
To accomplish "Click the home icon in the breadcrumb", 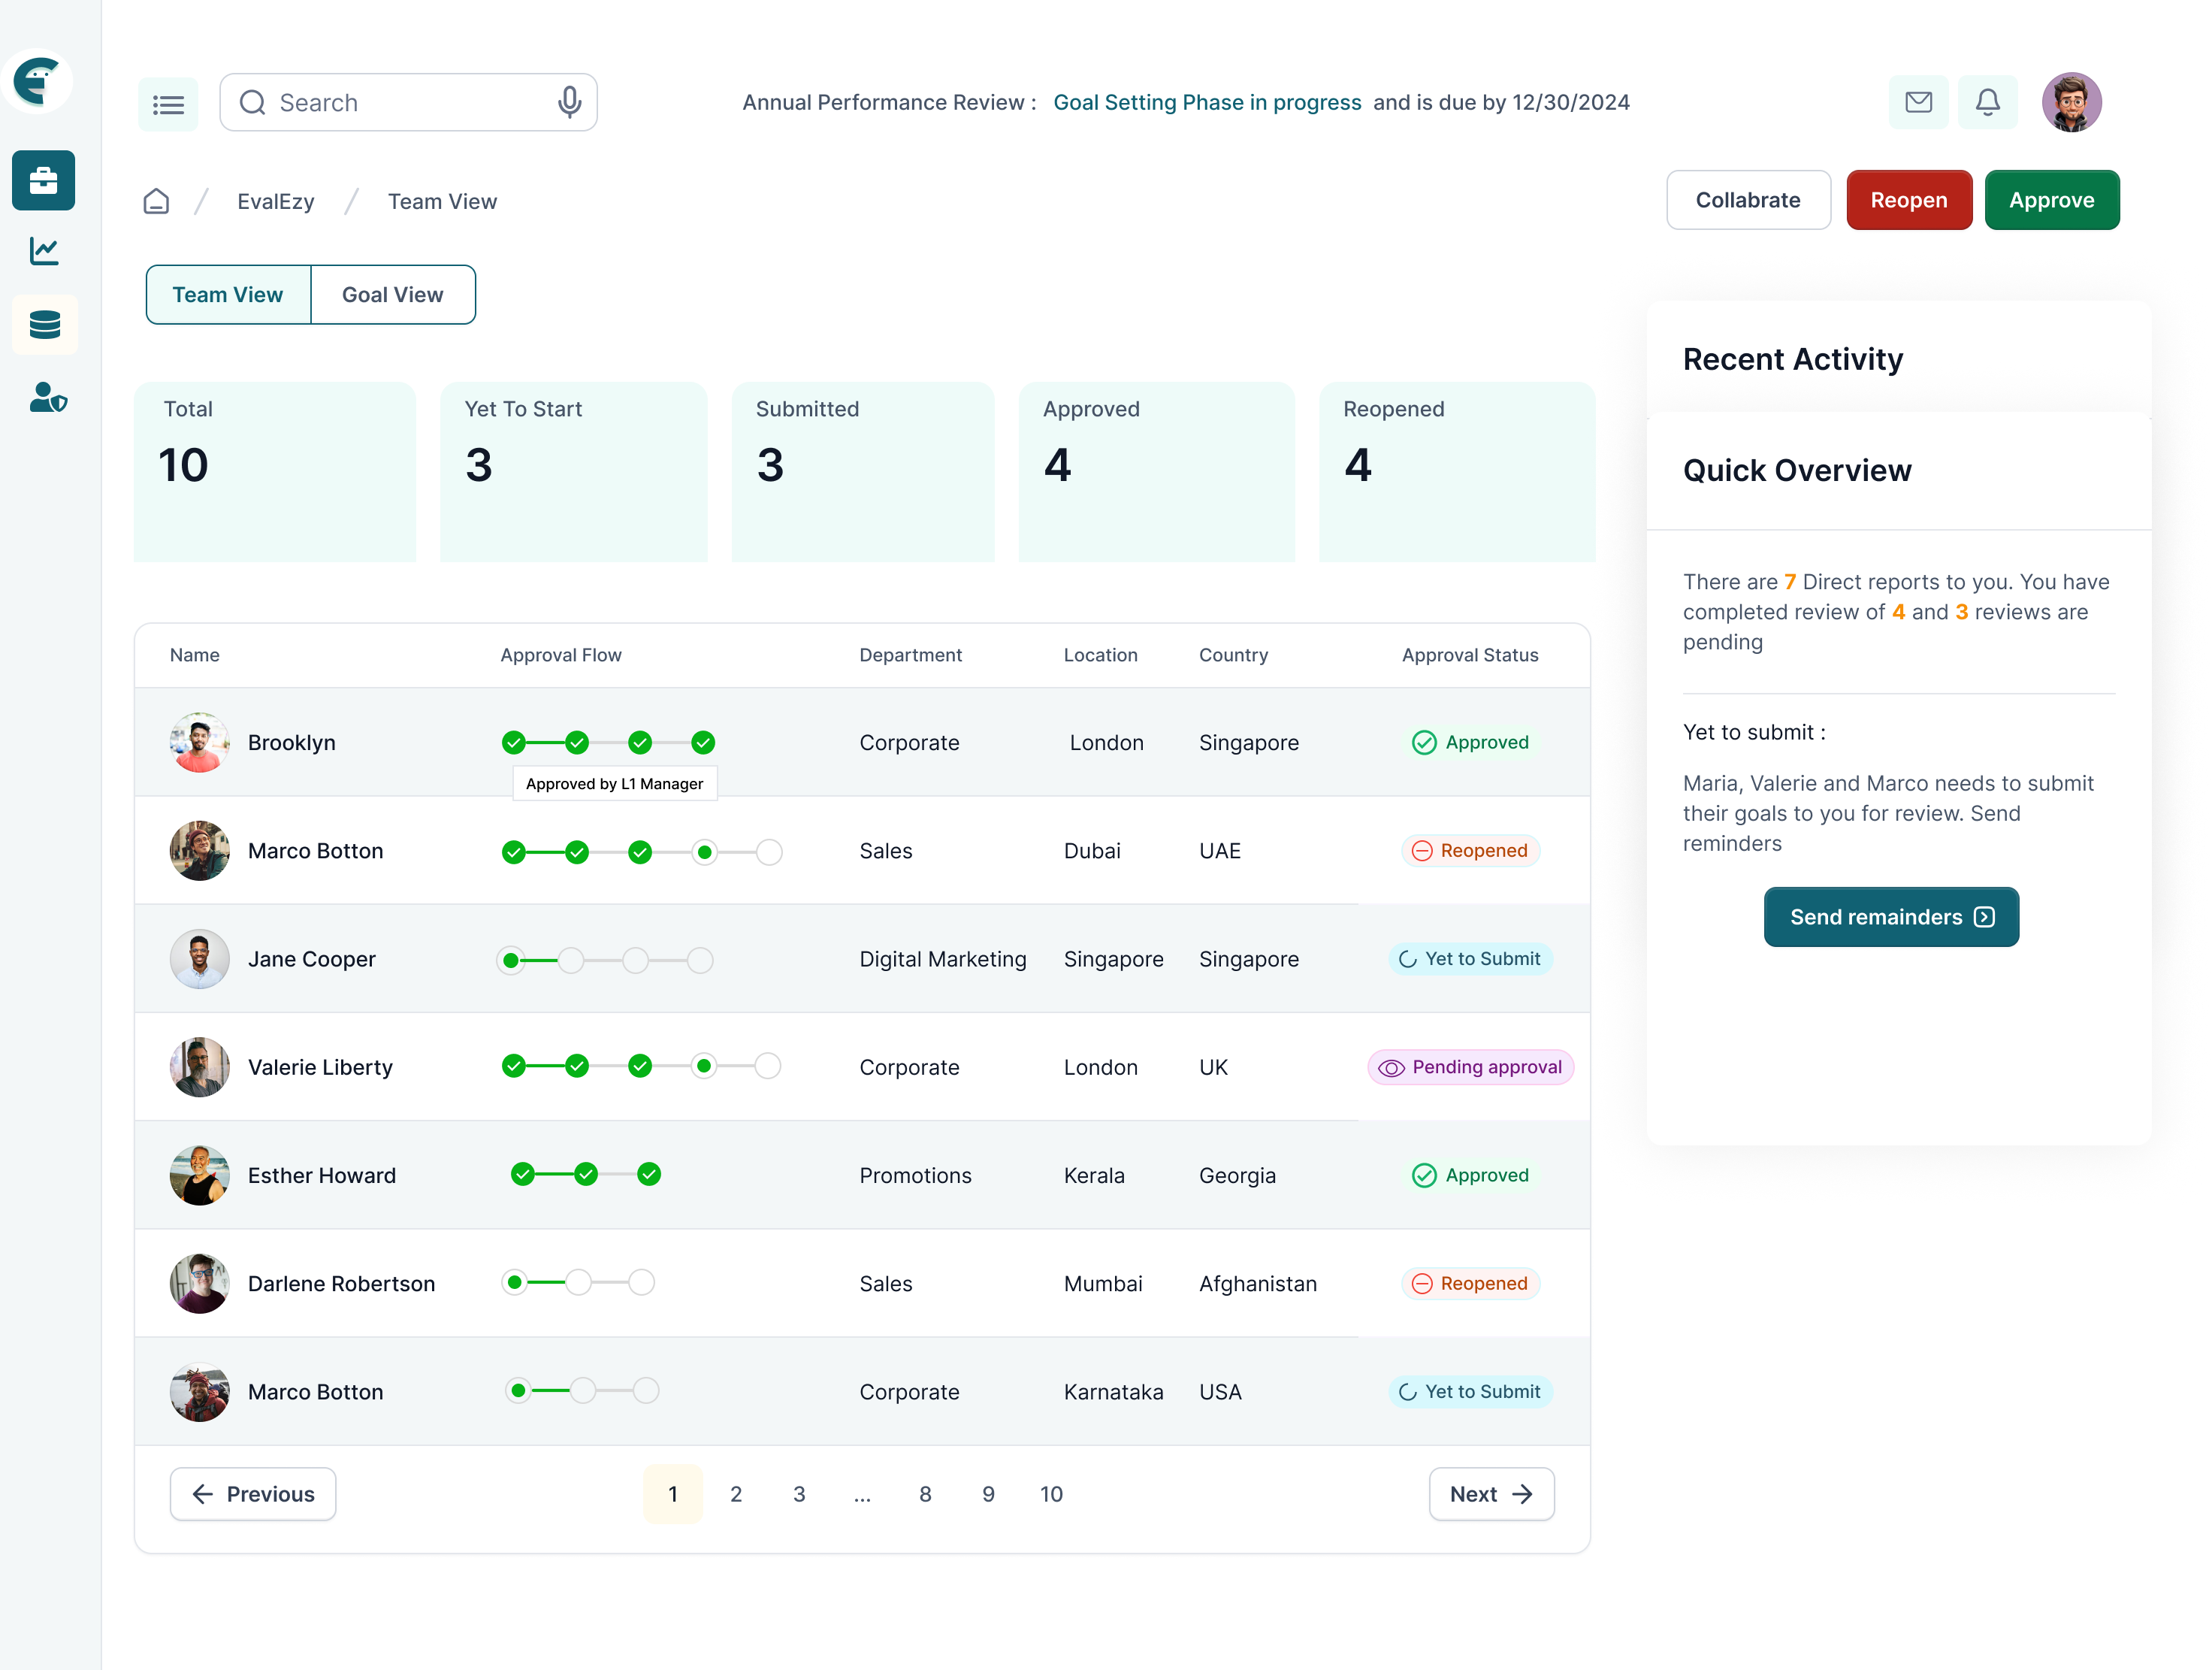I will [156, 201].
